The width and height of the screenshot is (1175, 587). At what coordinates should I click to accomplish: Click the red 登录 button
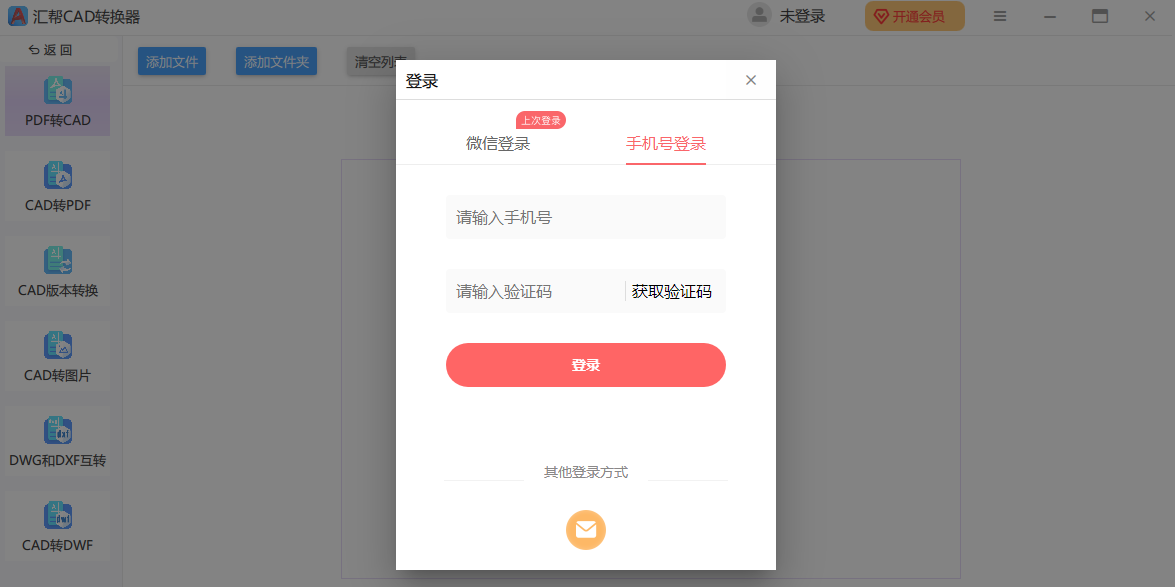click(x=586, y=365)
